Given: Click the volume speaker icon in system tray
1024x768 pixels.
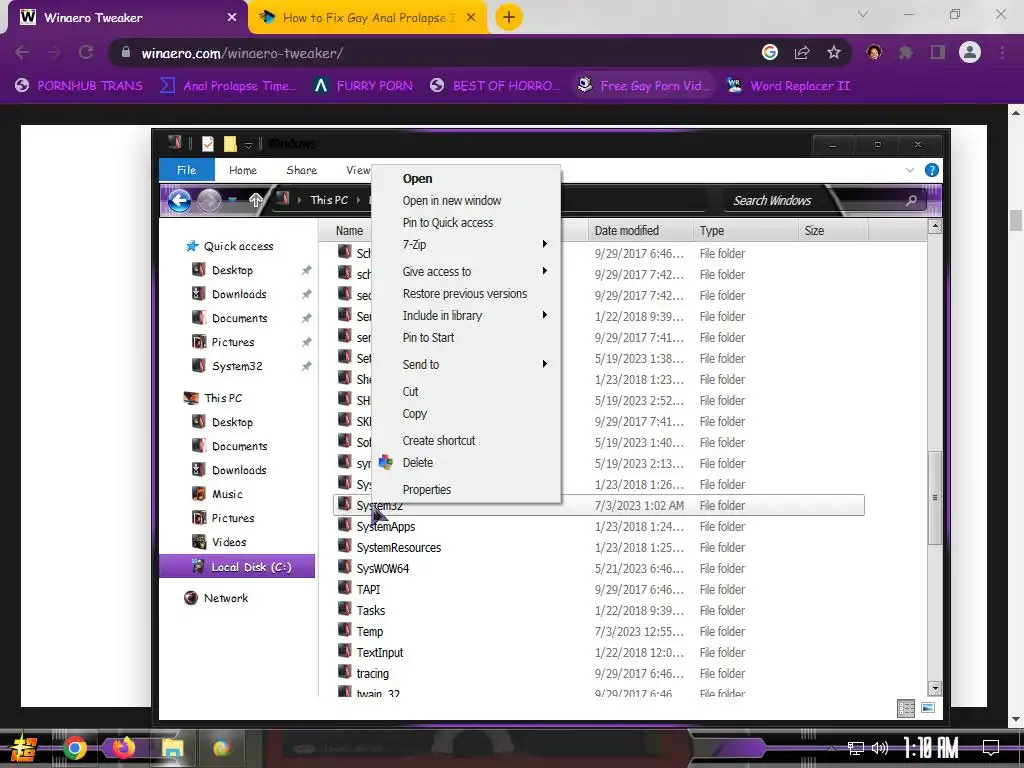Looking at the screenshot, I should pyautogui.click(x=880, y=748).
